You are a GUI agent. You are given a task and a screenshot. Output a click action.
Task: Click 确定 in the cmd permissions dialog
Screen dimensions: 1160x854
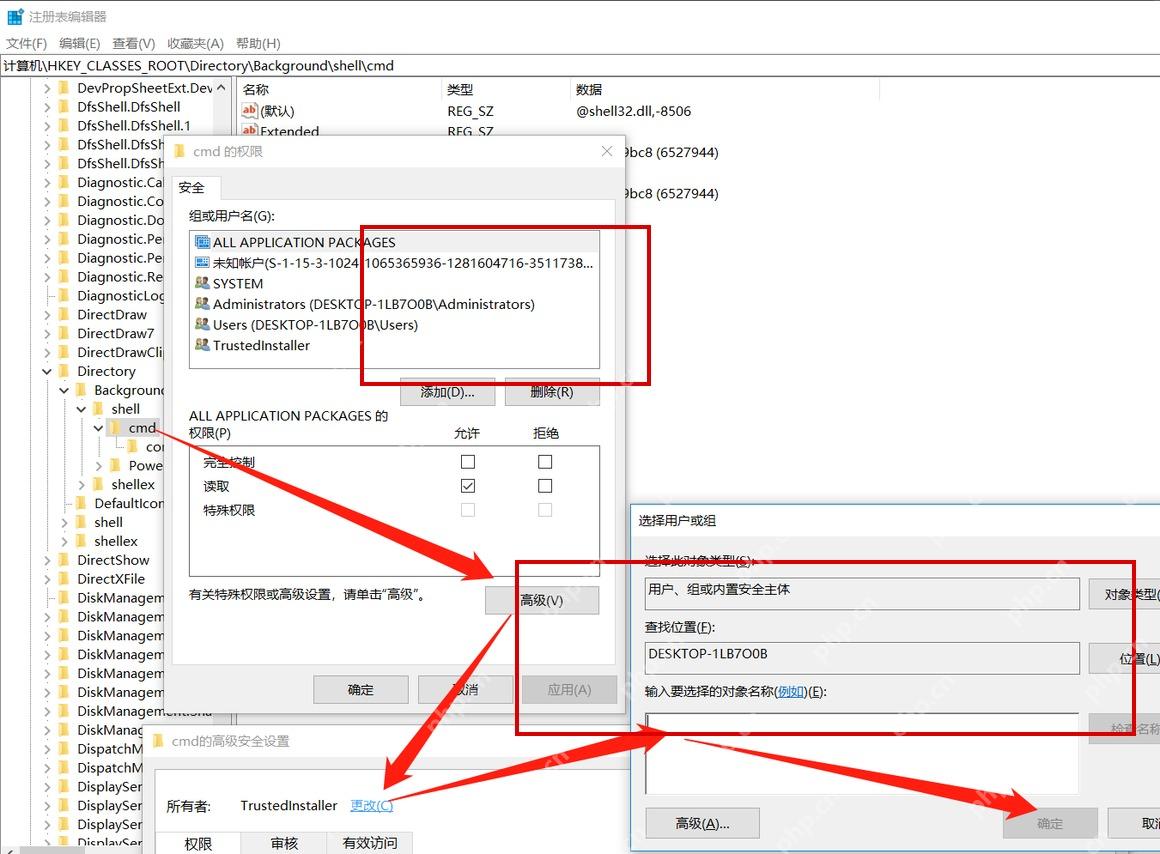(x=361, y=690)
